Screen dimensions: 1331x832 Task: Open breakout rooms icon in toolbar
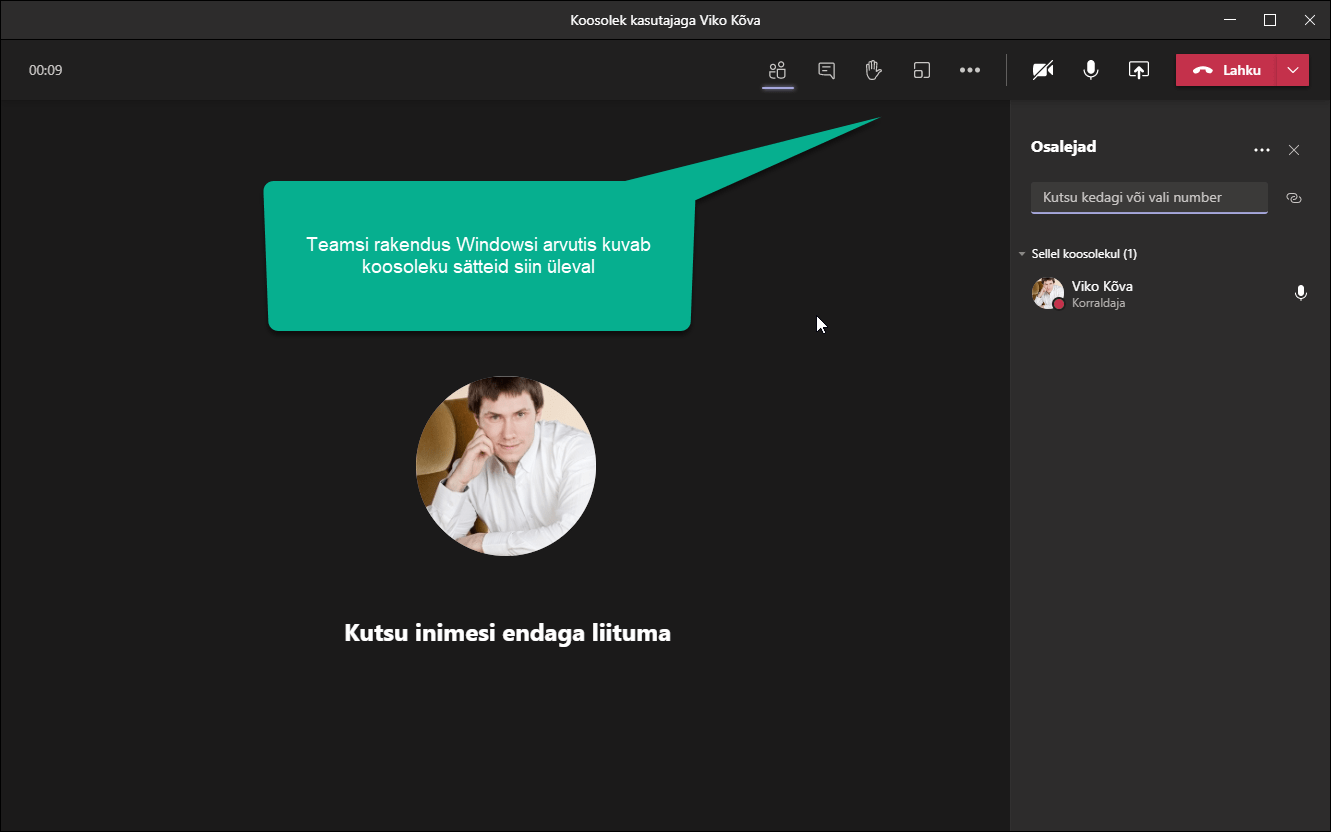(x=921, y=70)
